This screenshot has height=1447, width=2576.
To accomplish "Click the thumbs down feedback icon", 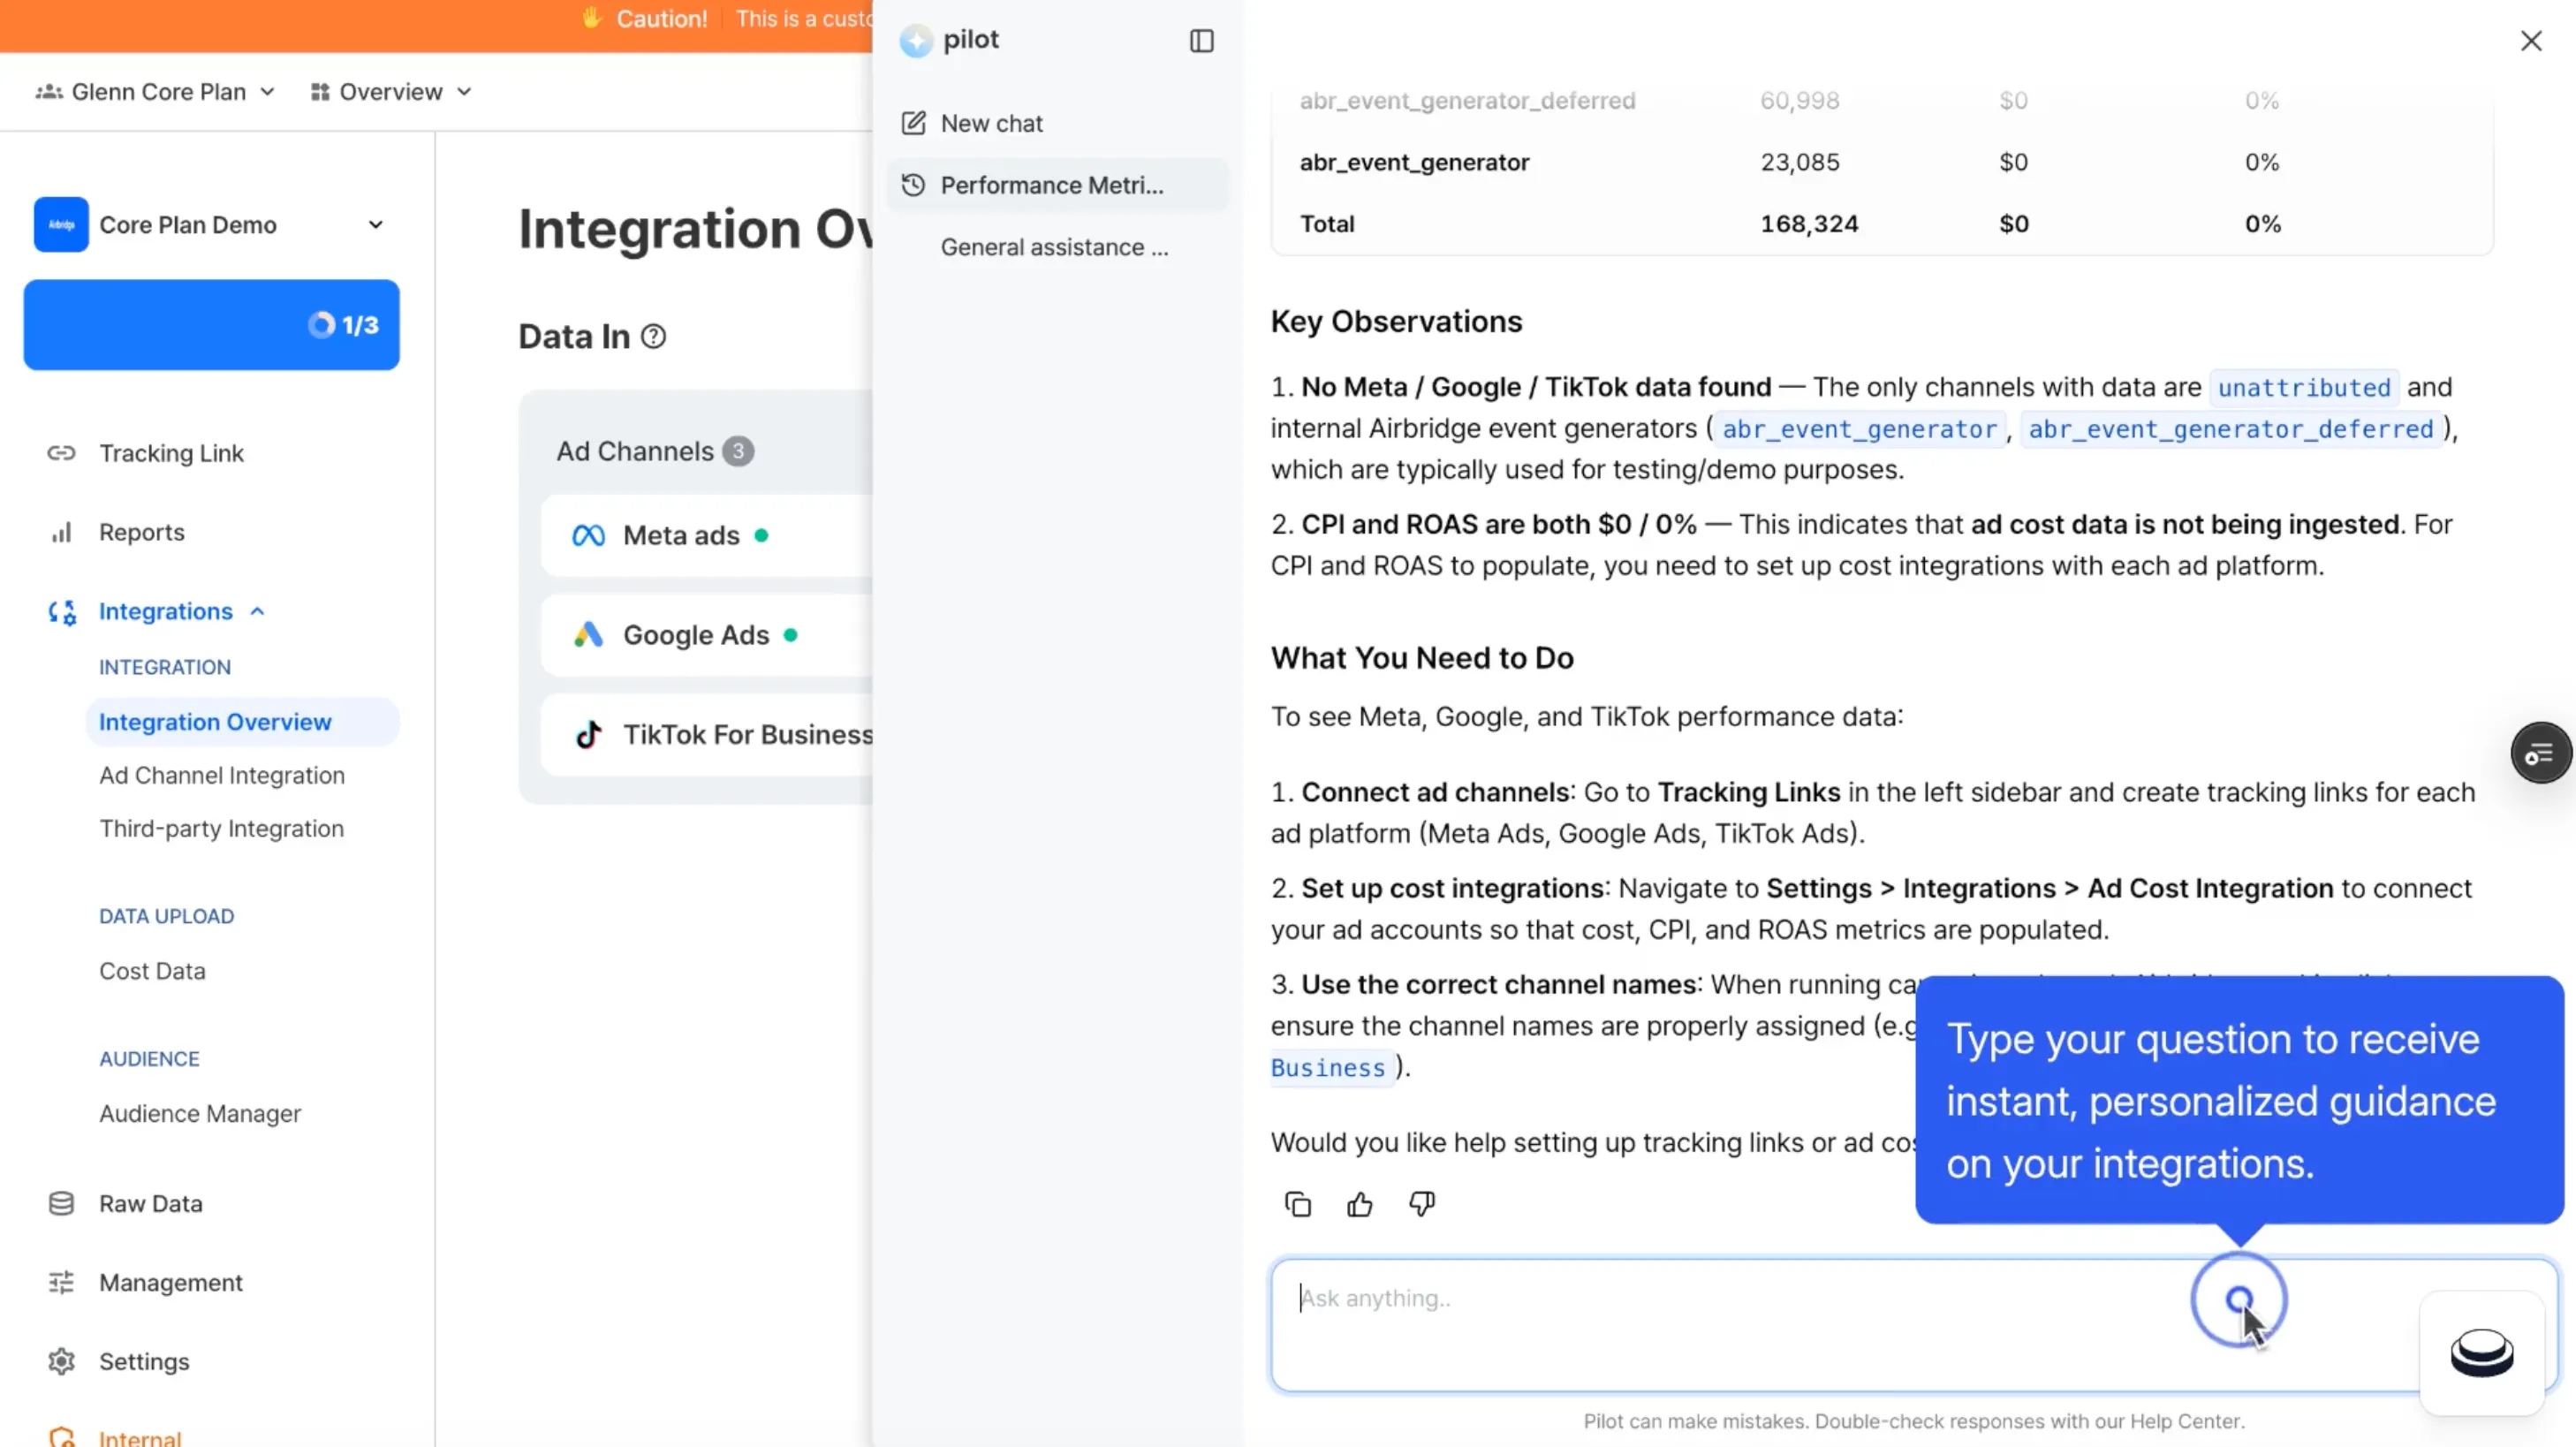I will (1421, 1204).
